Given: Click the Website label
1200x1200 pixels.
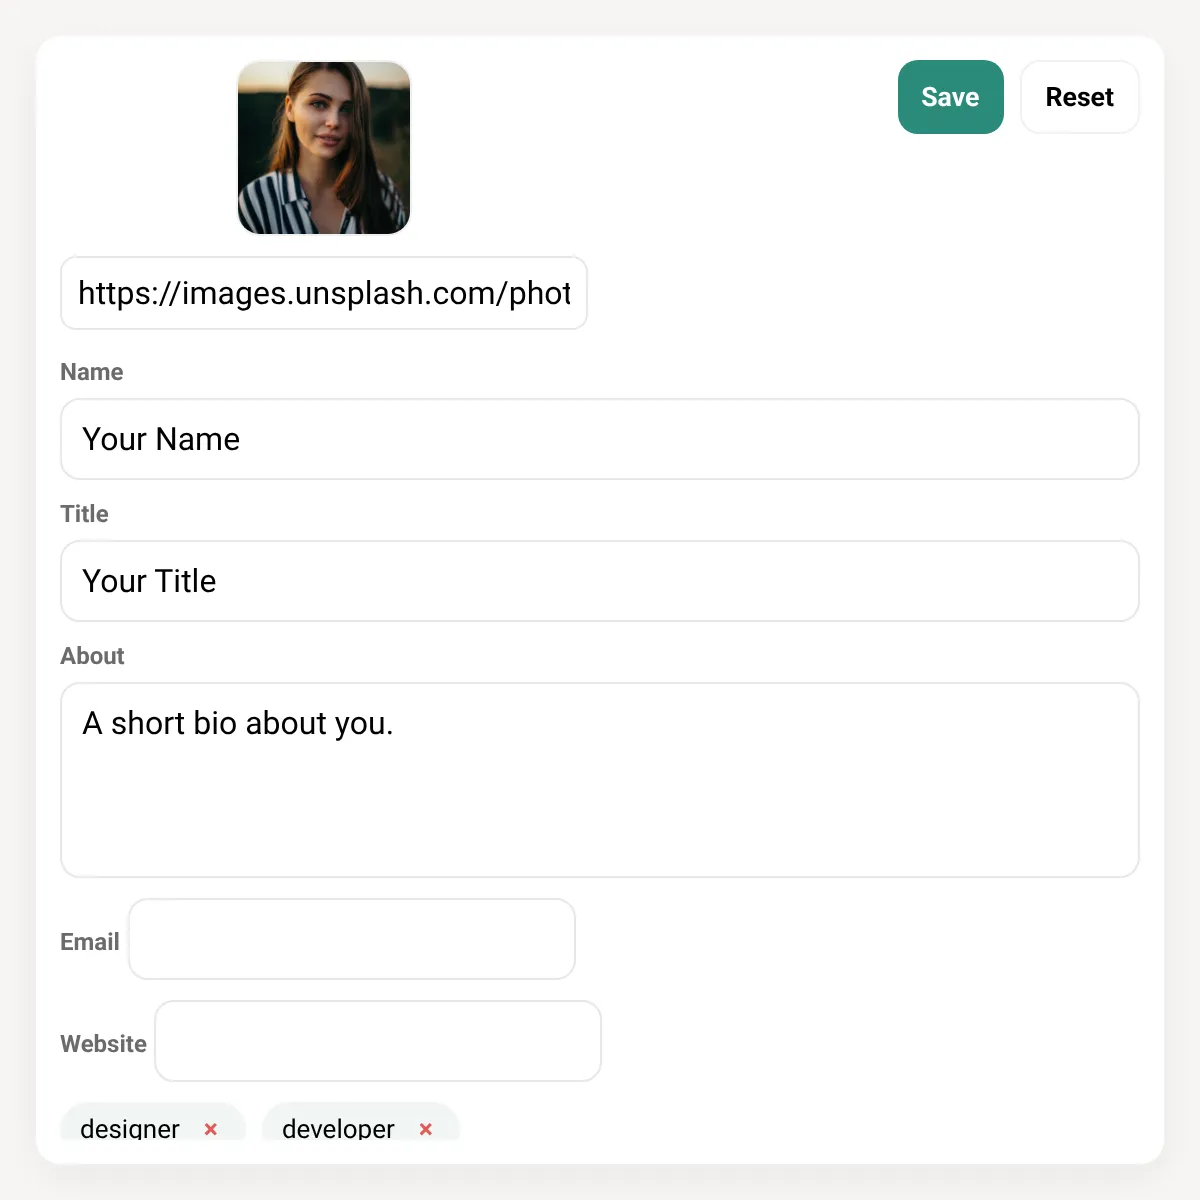Looking at the screenshot, I should pos(103,1044).
